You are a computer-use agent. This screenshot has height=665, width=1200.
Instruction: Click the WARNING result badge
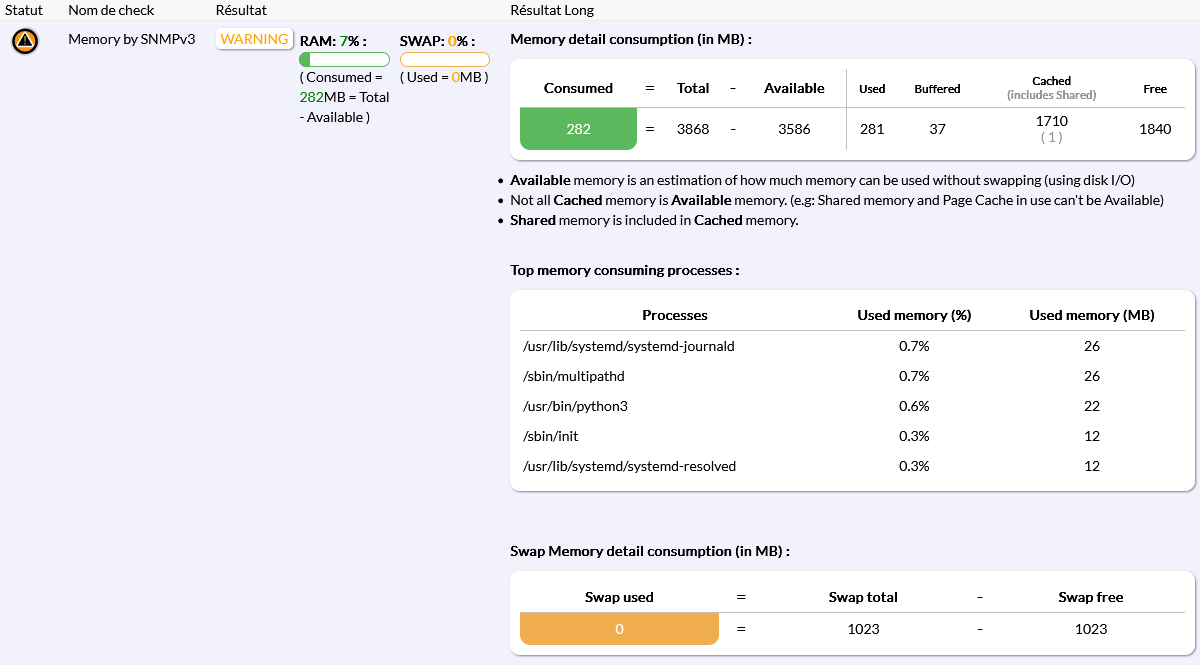click(254, 39)
